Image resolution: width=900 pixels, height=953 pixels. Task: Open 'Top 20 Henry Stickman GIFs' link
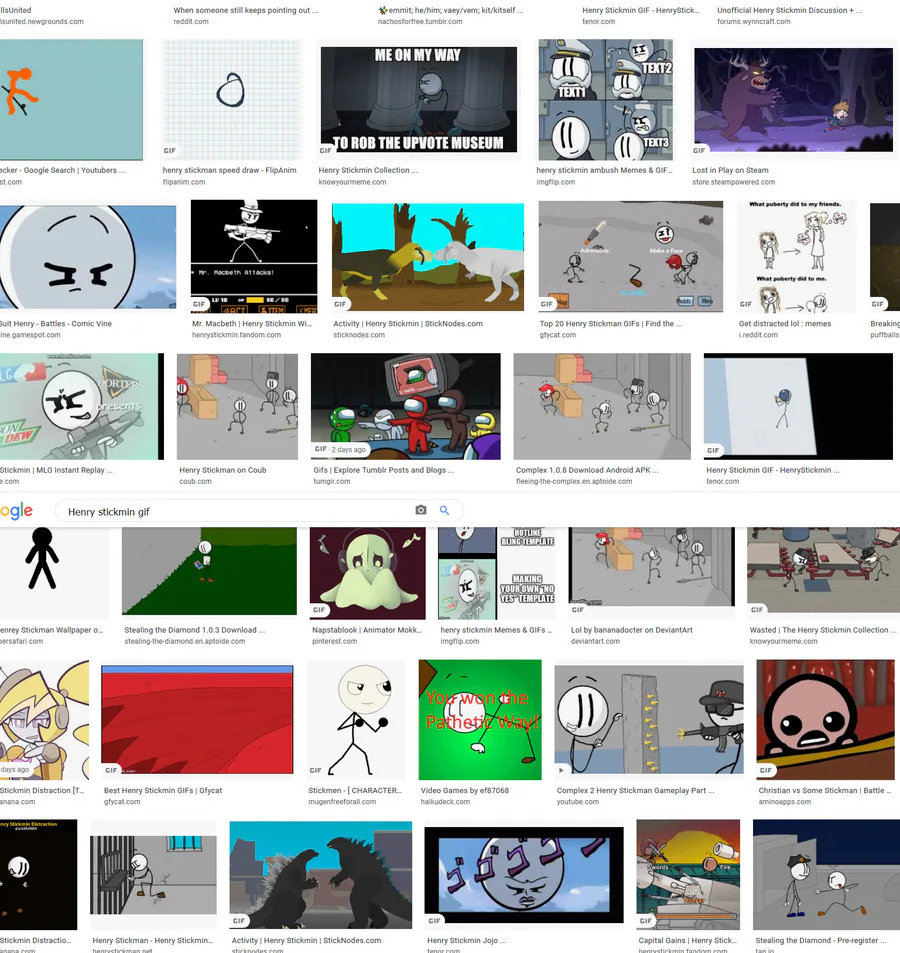[x=611, y=323]
